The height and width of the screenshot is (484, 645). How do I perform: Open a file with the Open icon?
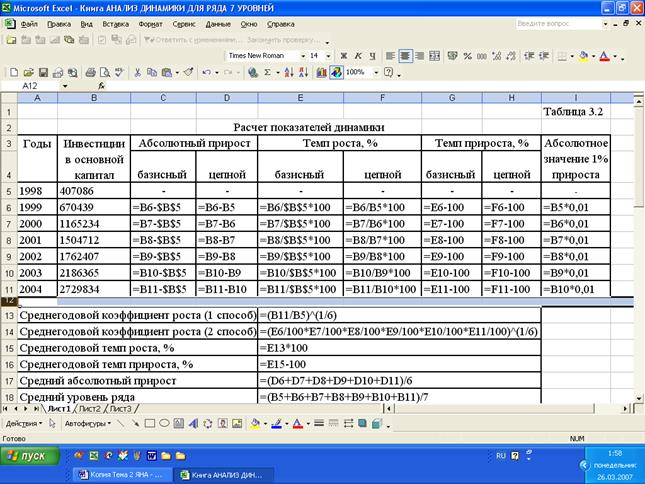(28, 73)
